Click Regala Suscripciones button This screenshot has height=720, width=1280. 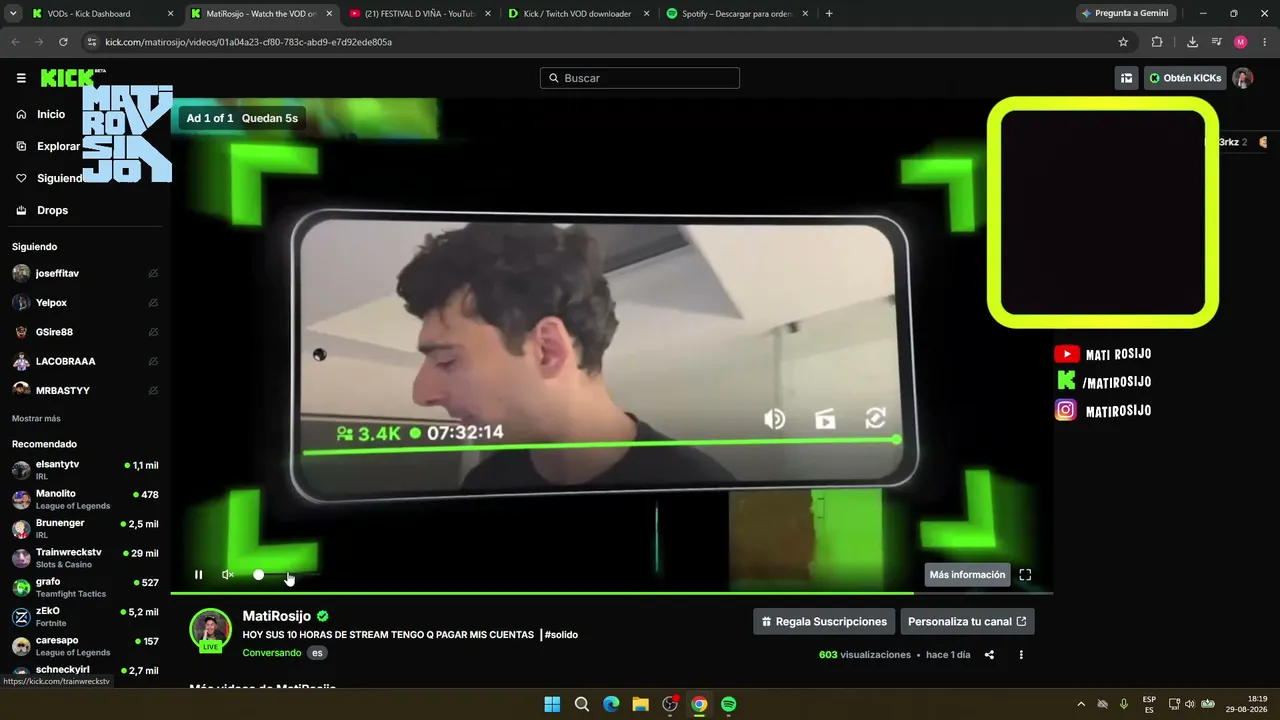tap(824, 621)
